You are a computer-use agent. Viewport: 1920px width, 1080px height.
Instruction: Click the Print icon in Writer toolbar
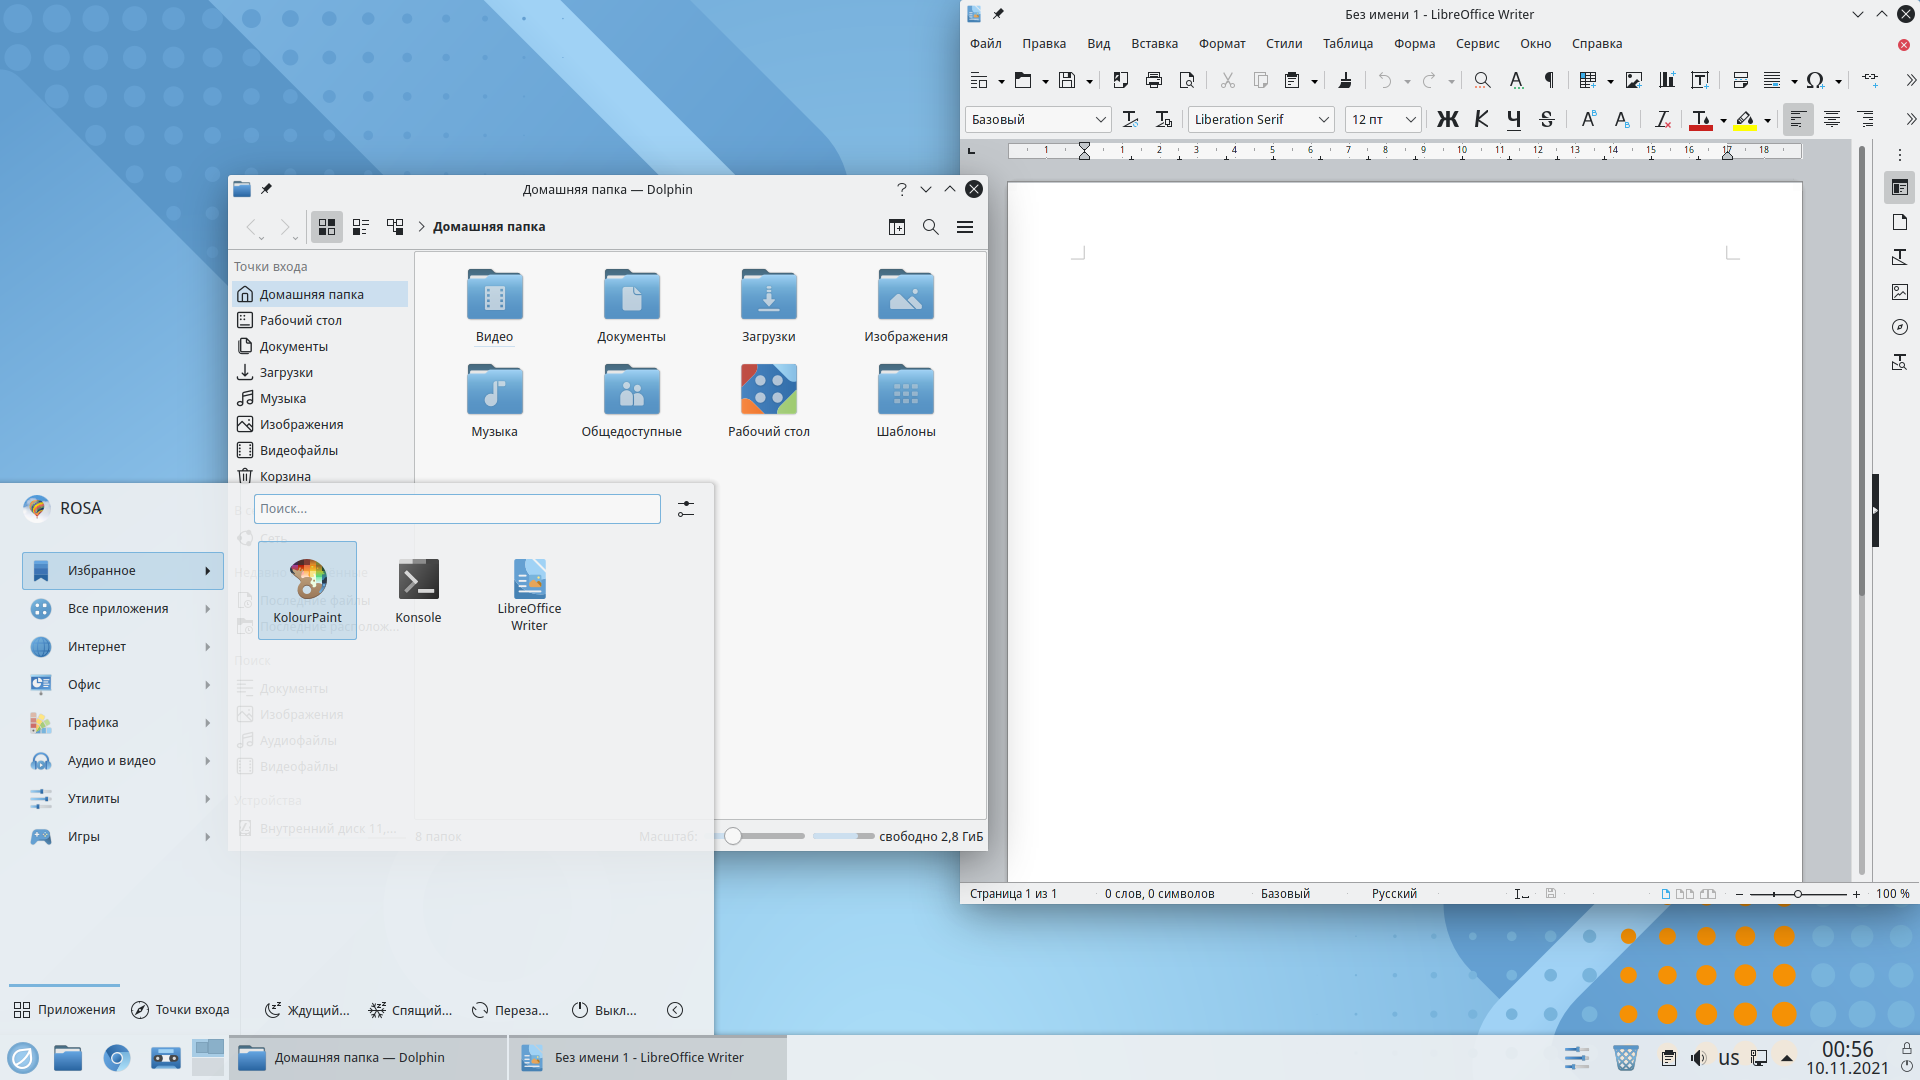tap(1154, 81)
